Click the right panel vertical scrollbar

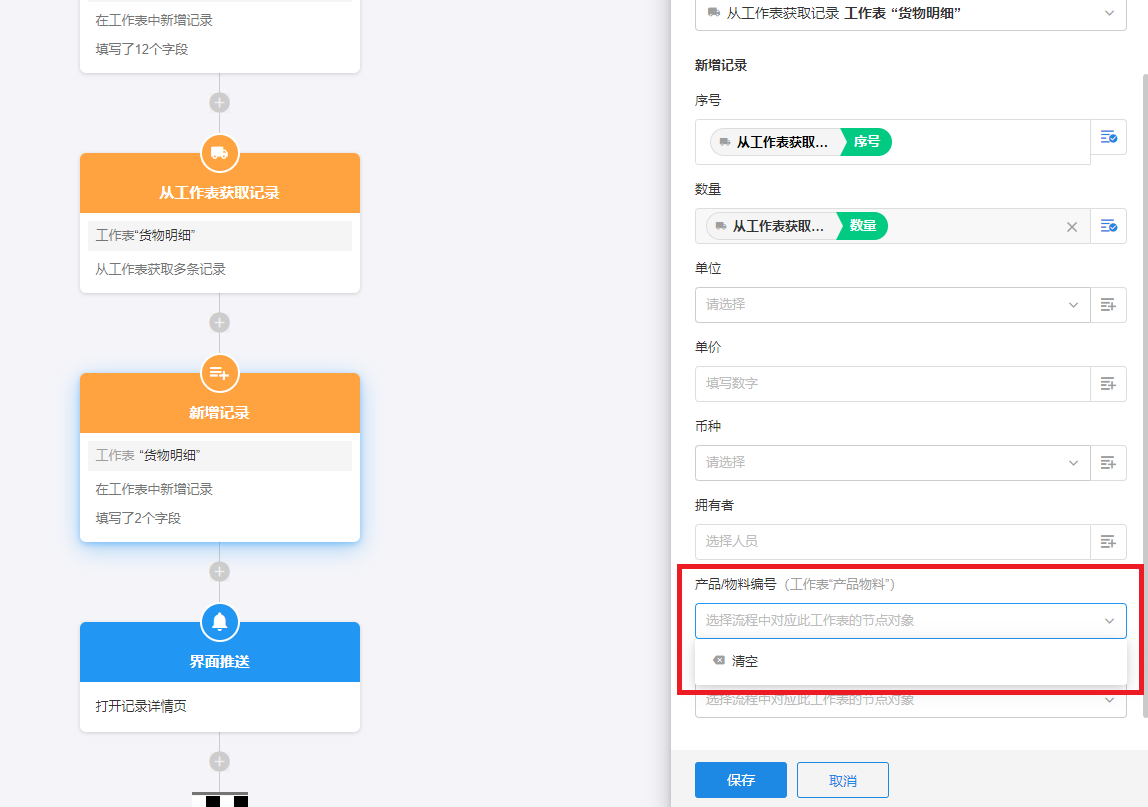1144,395
